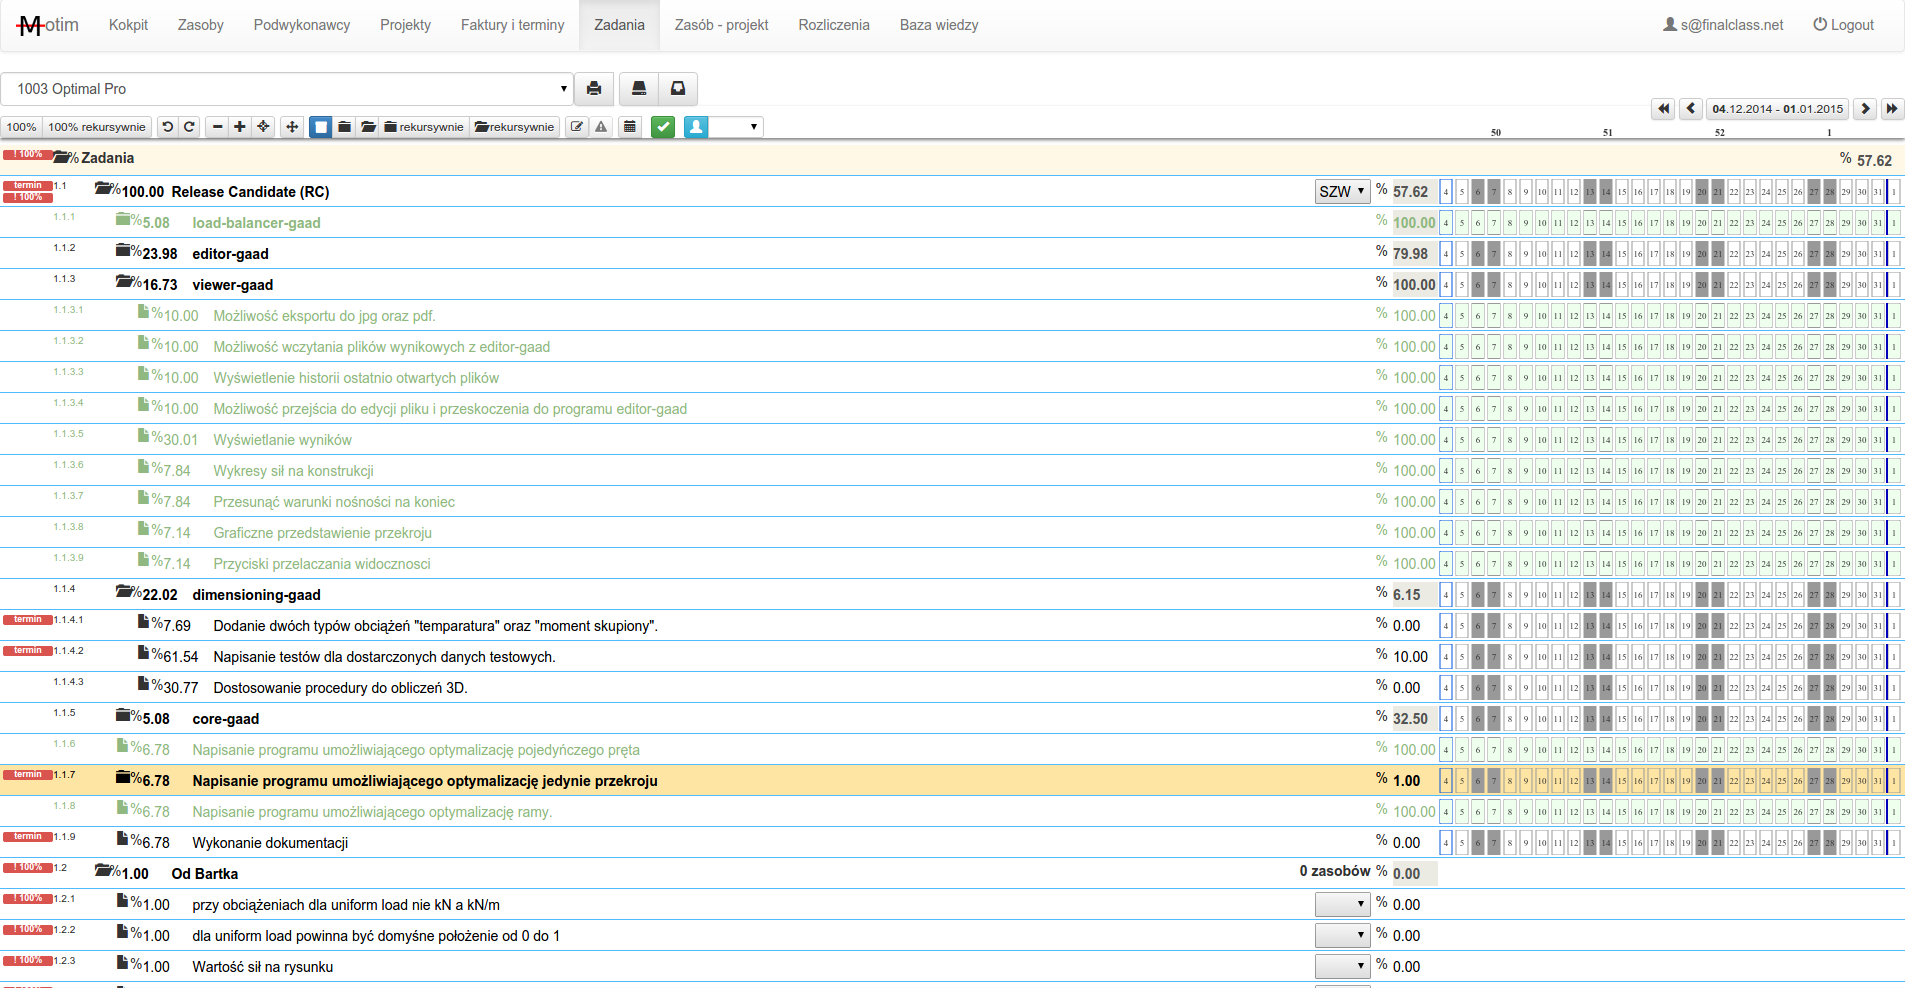This screenshot has height=988, width=1905.
Task: Toggle the blue user icon filter
Action: tap(697, 127)
